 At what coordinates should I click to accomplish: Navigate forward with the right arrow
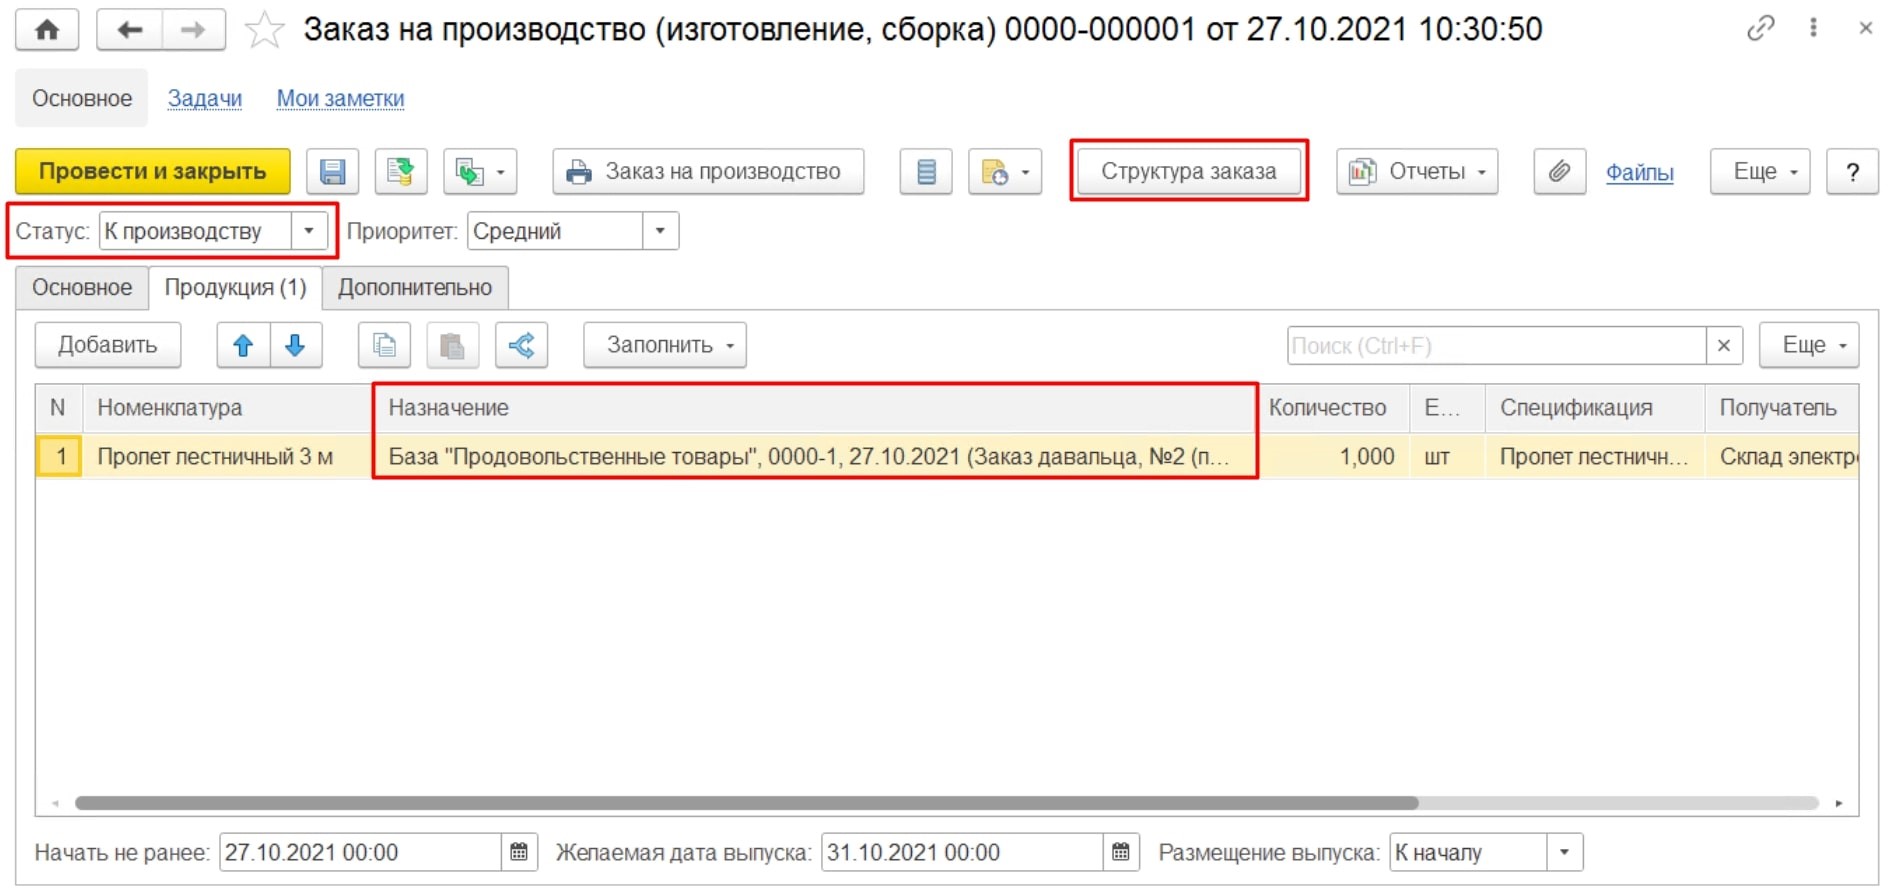pyautogui.click(x=193, y=30)
